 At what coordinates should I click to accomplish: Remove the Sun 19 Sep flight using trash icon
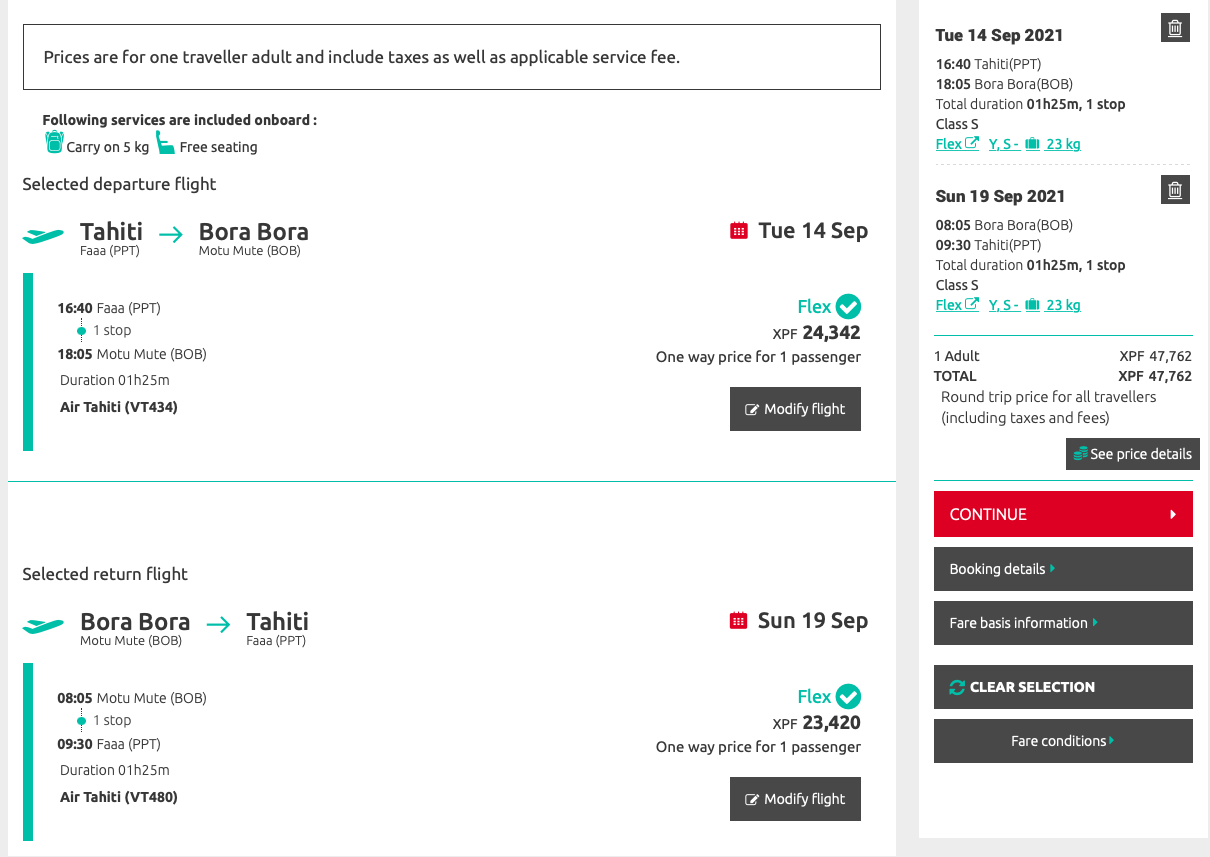click(1175, 189)
